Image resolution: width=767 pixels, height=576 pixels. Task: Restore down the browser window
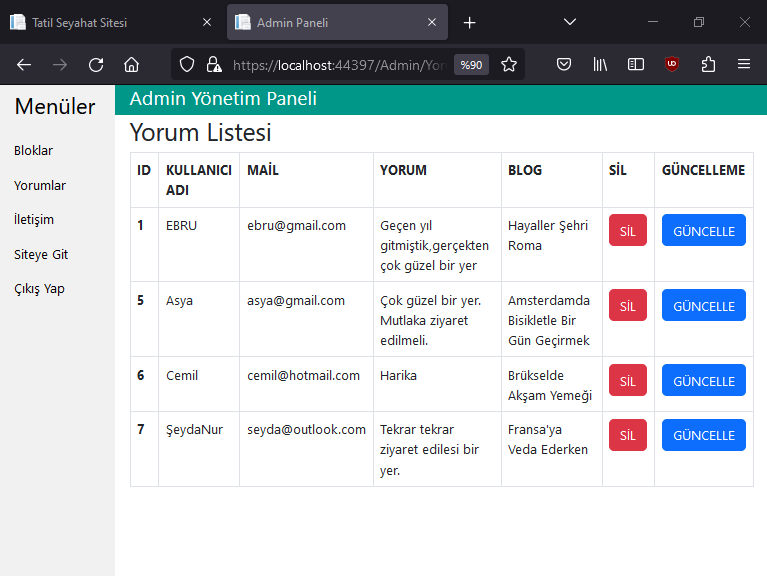[x=699, y=22]
